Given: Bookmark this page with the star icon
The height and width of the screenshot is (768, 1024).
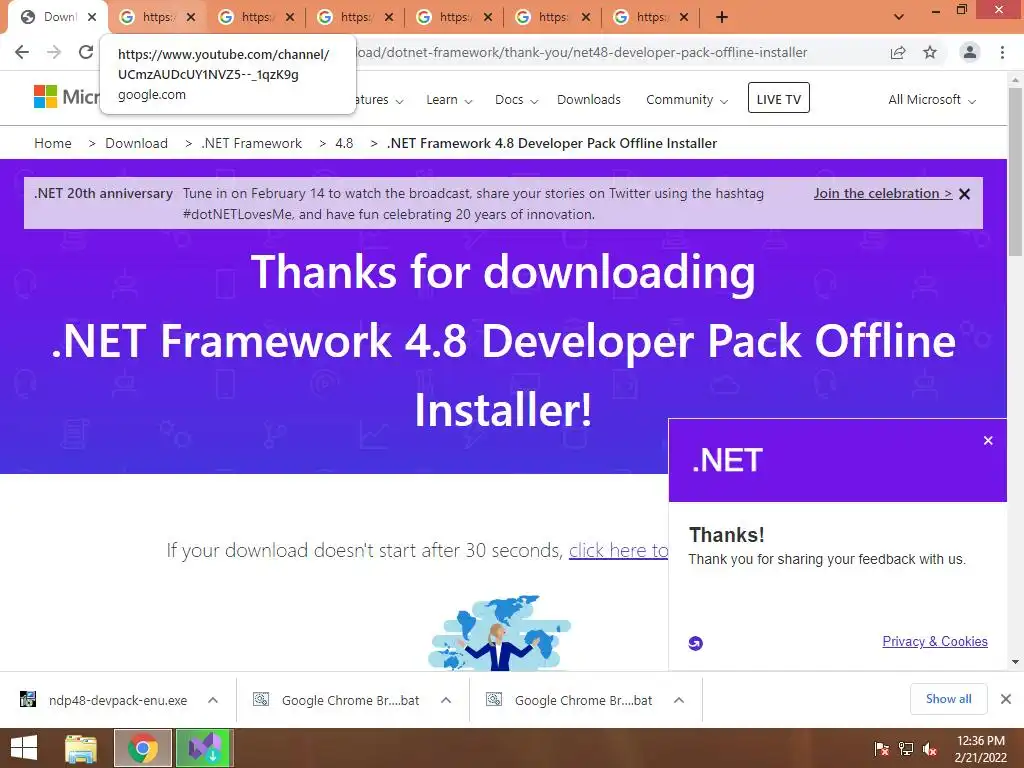Looking at the screenshot, I should pyautogui.click(x=930, y=52).
